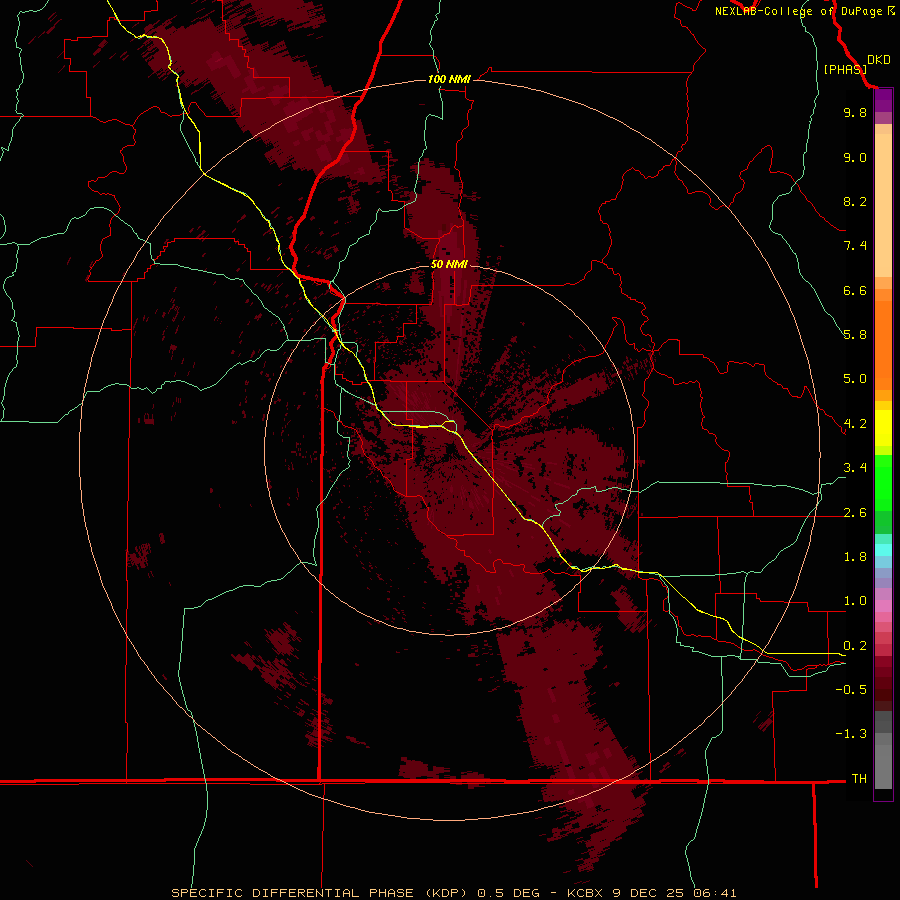
Task: Click the 3.4 value on the scale
Action: click(x=855, y=468)
